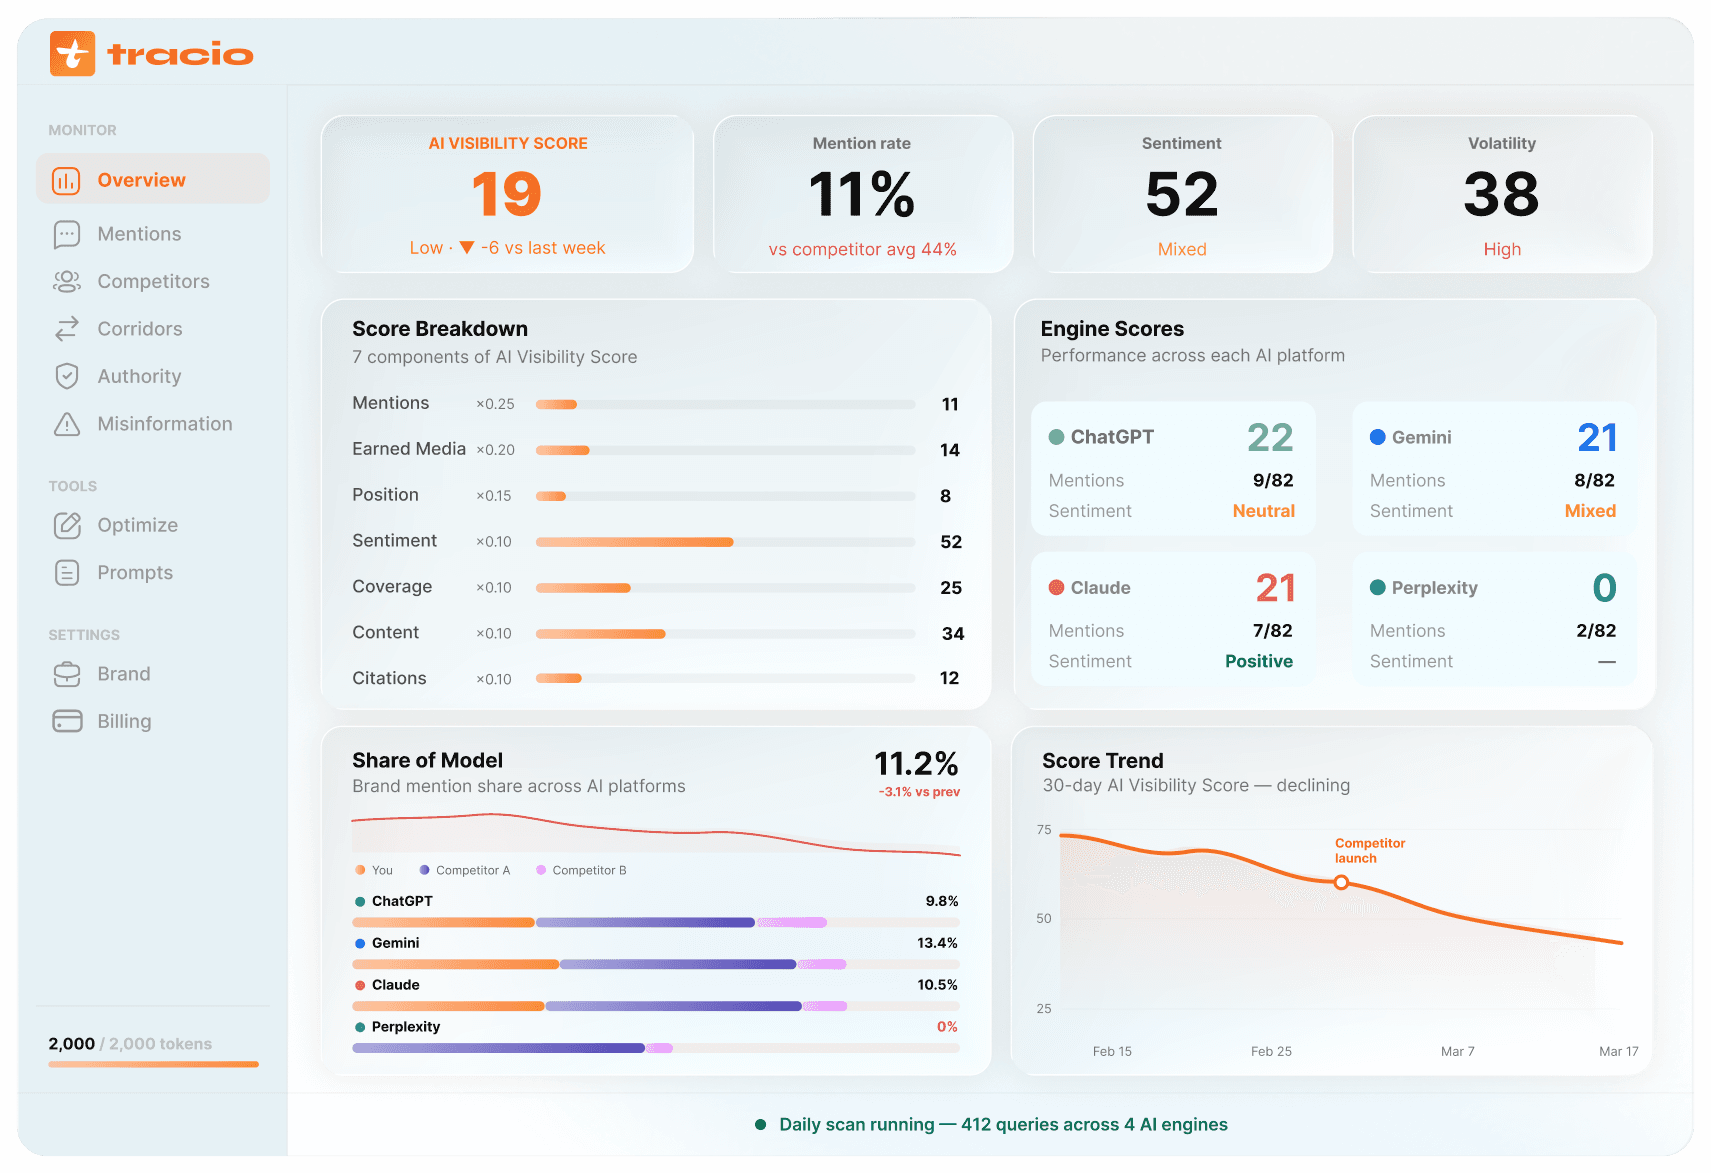Viewport: 1711px width, 1173px height.
Task: Open the Competitors section
Action: pyautogui.click(x=153, y=282)
